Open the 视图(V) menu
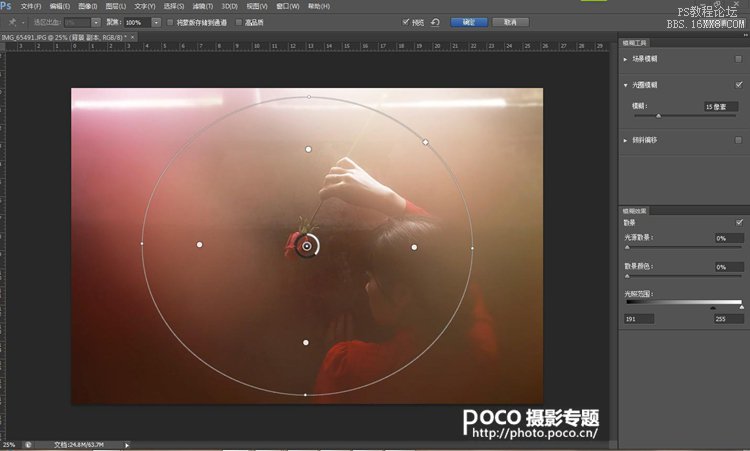750x451 pixels. click(x=257, y=6)
